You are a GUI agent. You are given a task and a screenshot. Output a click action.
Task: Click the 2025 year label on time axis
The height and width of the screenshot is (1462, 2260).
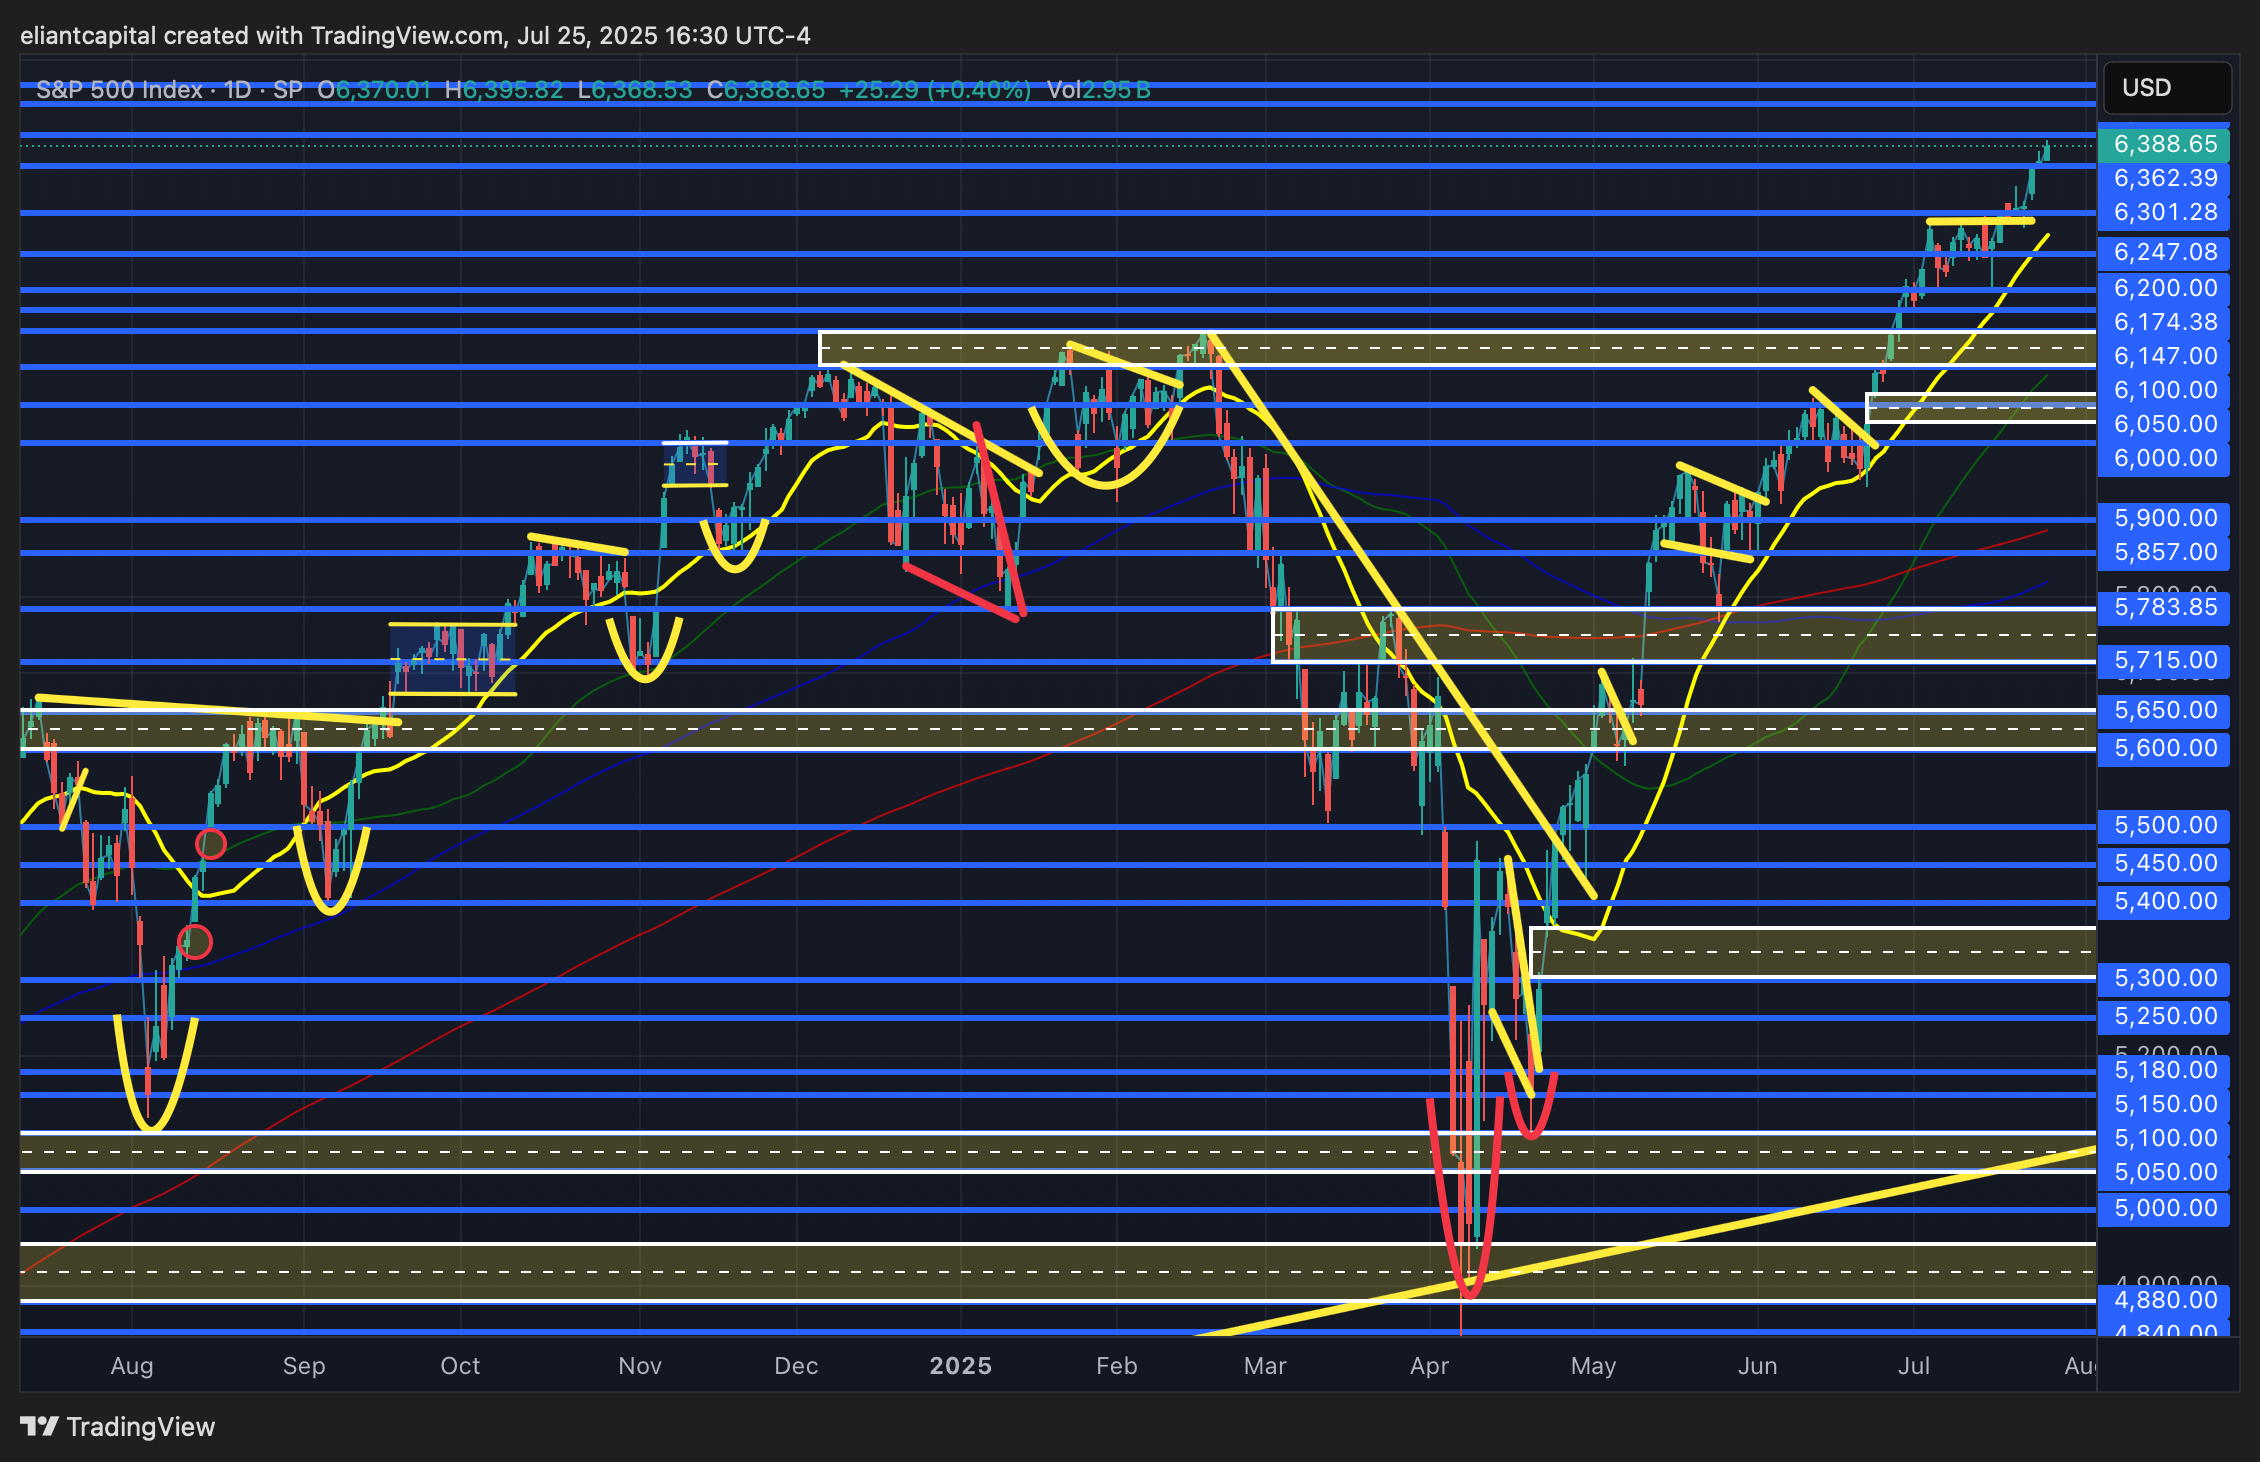[x=960, y=1366]
